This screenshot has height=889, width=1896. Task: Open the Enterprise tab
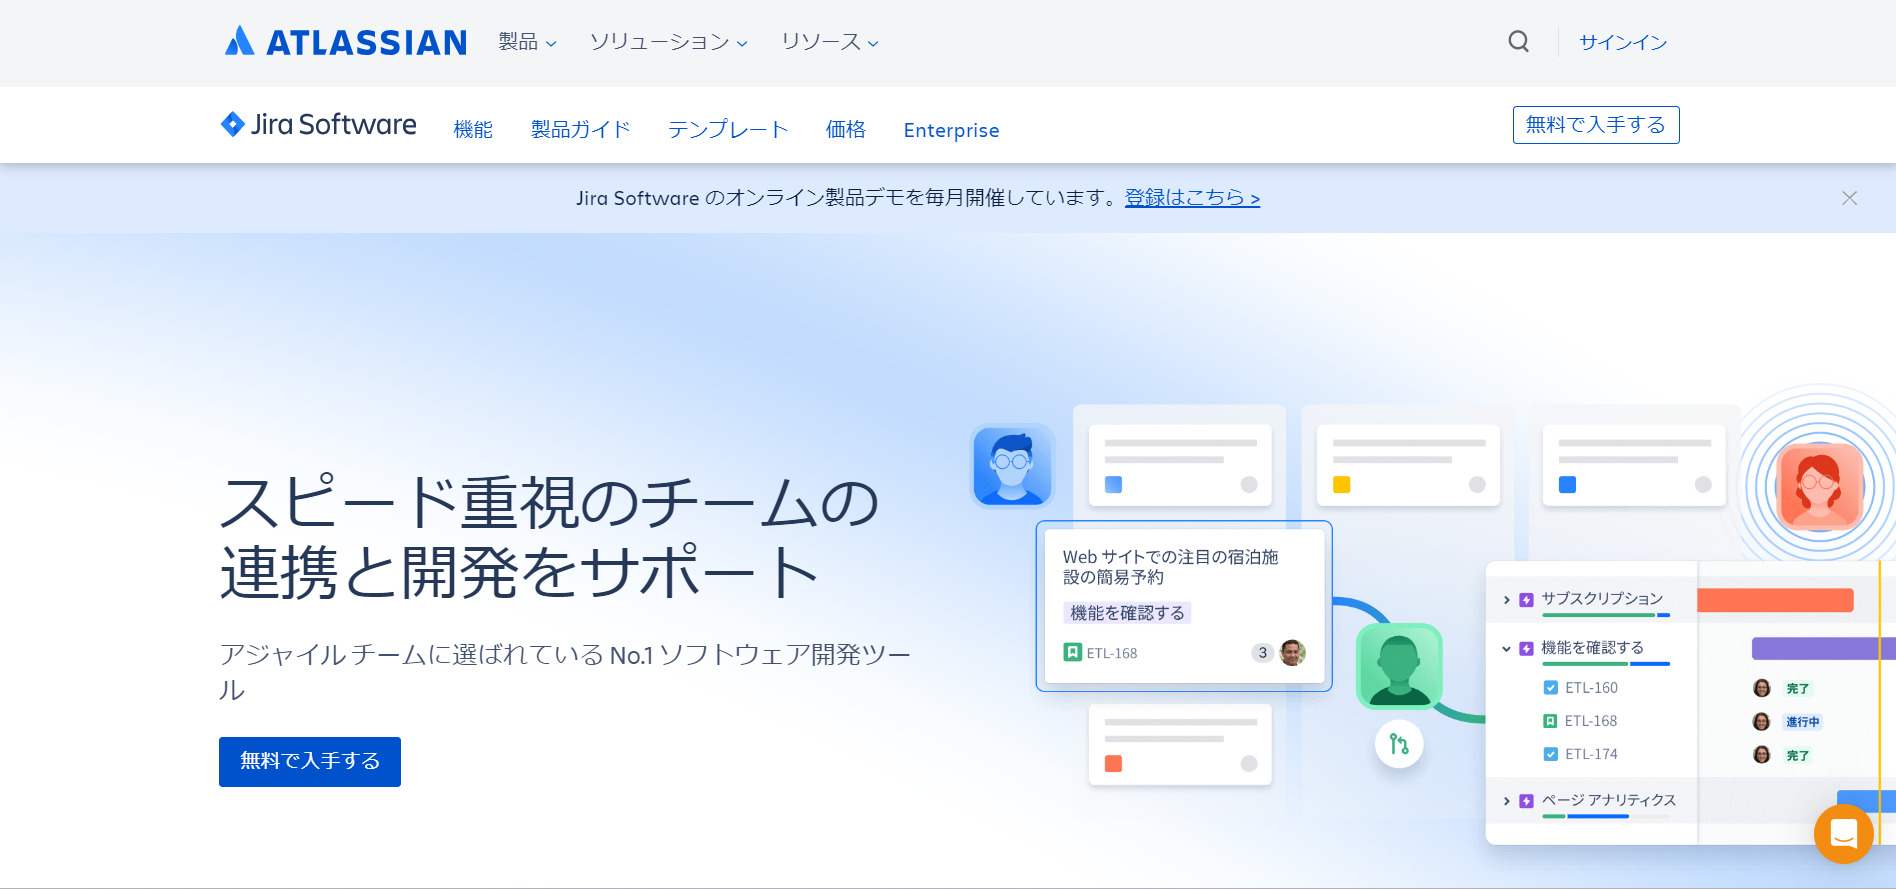pyautogui.click(x=951, y=130)
